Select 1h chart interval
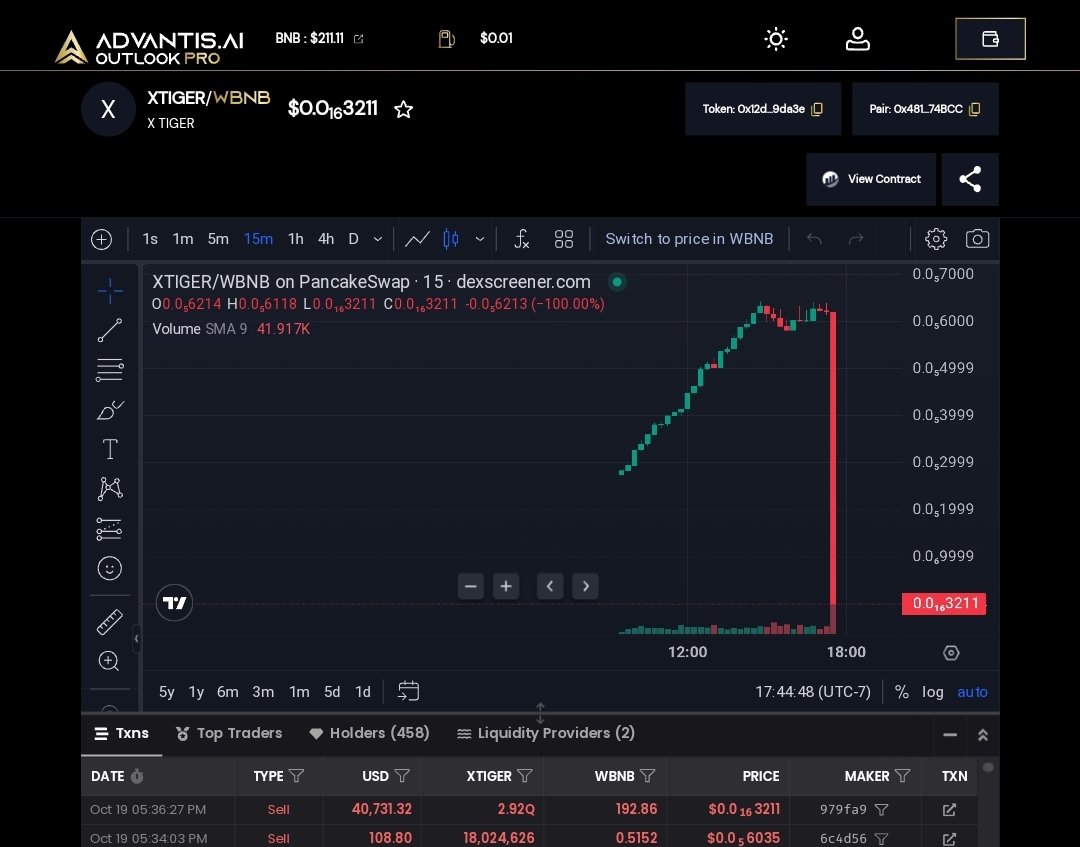The width and height of the screenshot is (1080, 847). [295, 239]
